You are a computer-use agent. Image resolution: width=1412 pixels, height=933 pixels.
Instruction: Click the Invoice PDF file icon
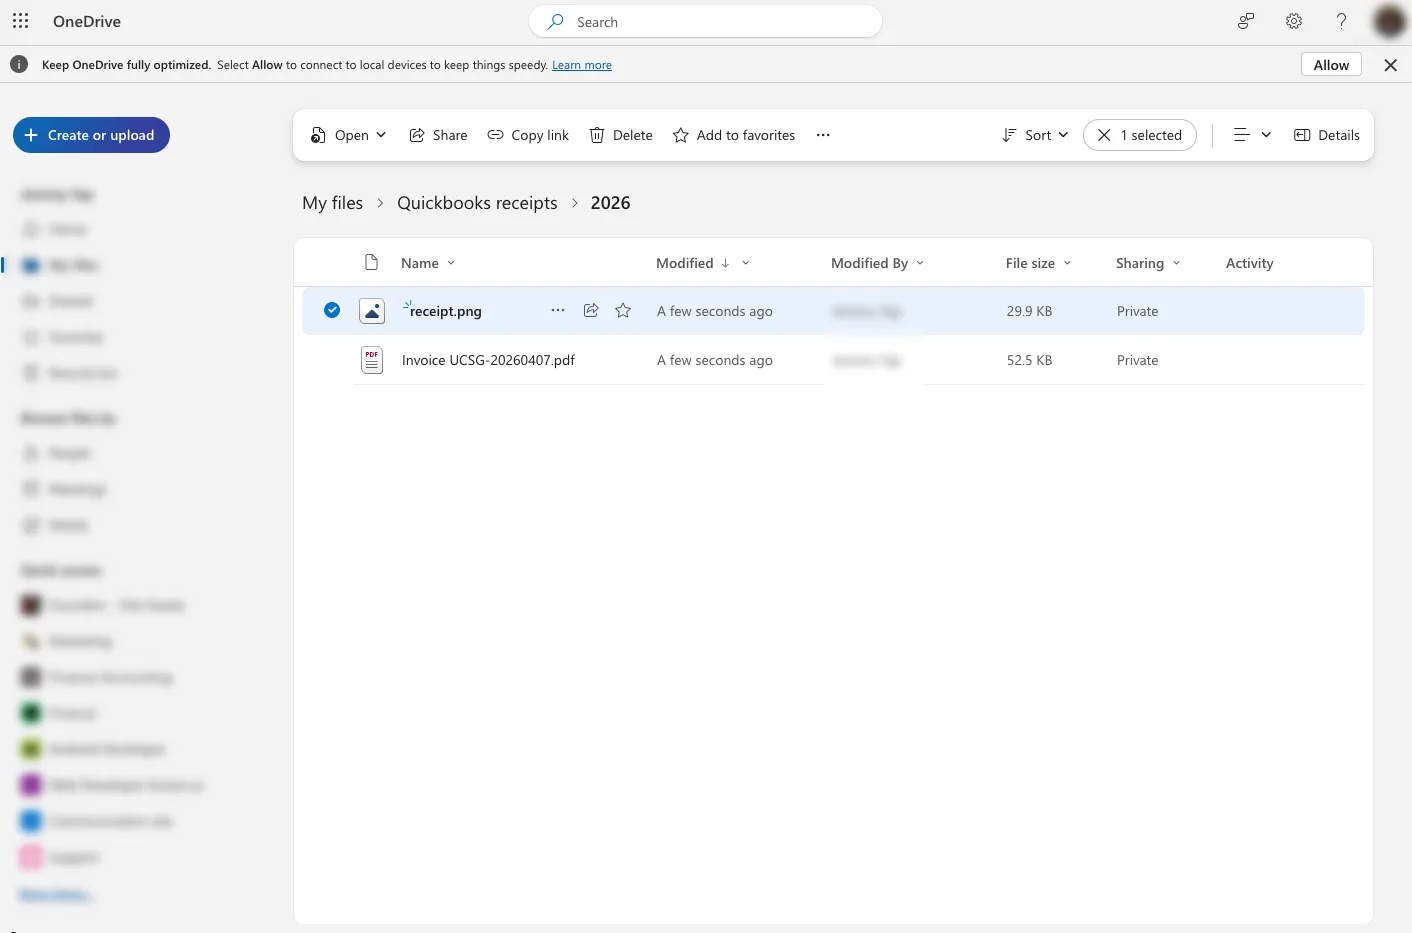(372, 360)
